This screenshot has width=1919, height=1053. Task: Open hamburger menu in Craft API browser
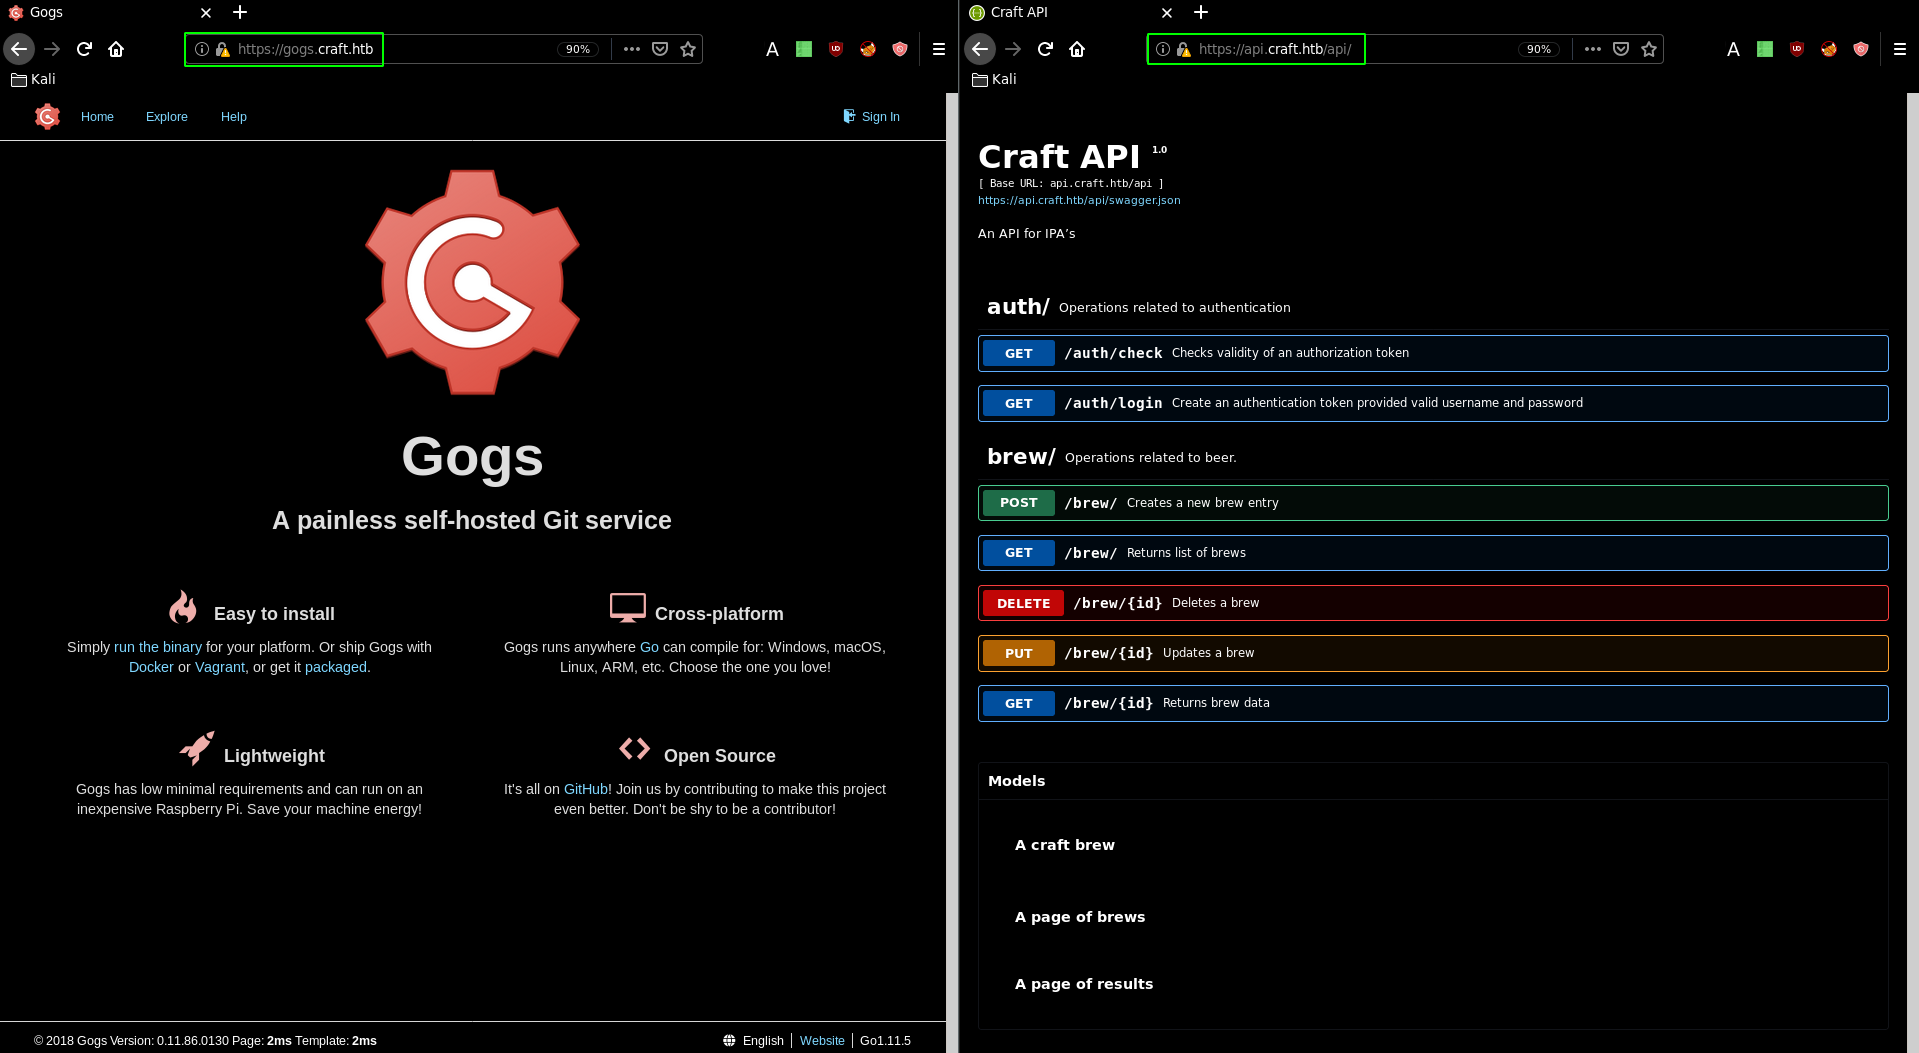pyautogui.click(x=1899, y=49)
